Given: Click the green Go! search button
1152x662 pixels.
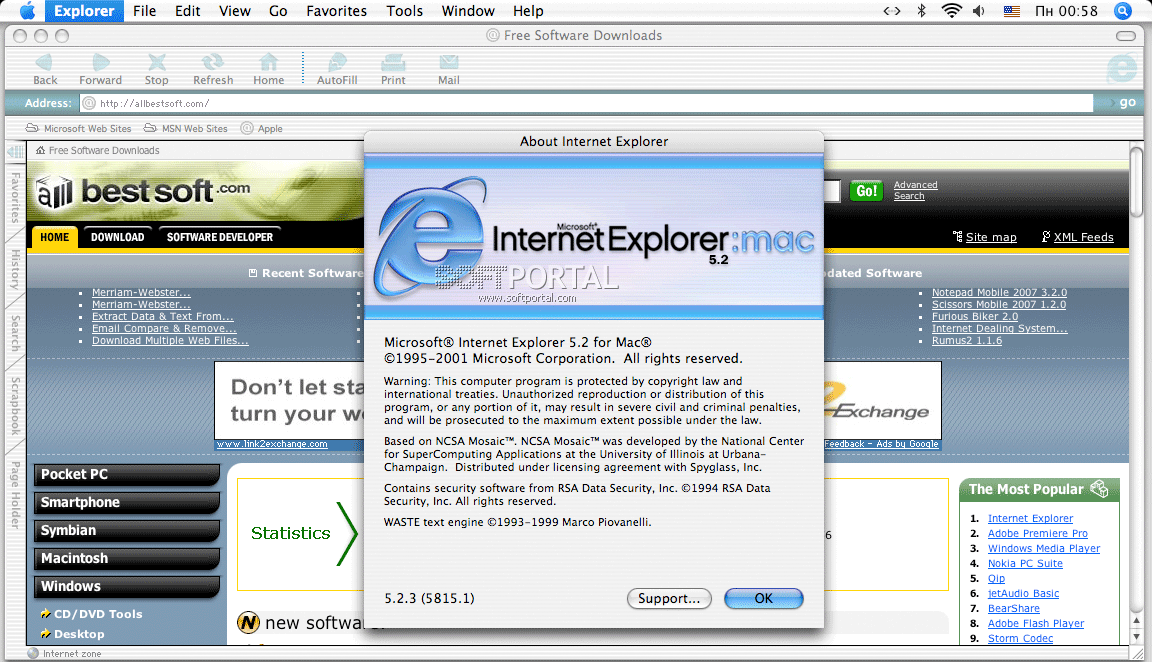Looking at the screenshot, I should point(866,191).
